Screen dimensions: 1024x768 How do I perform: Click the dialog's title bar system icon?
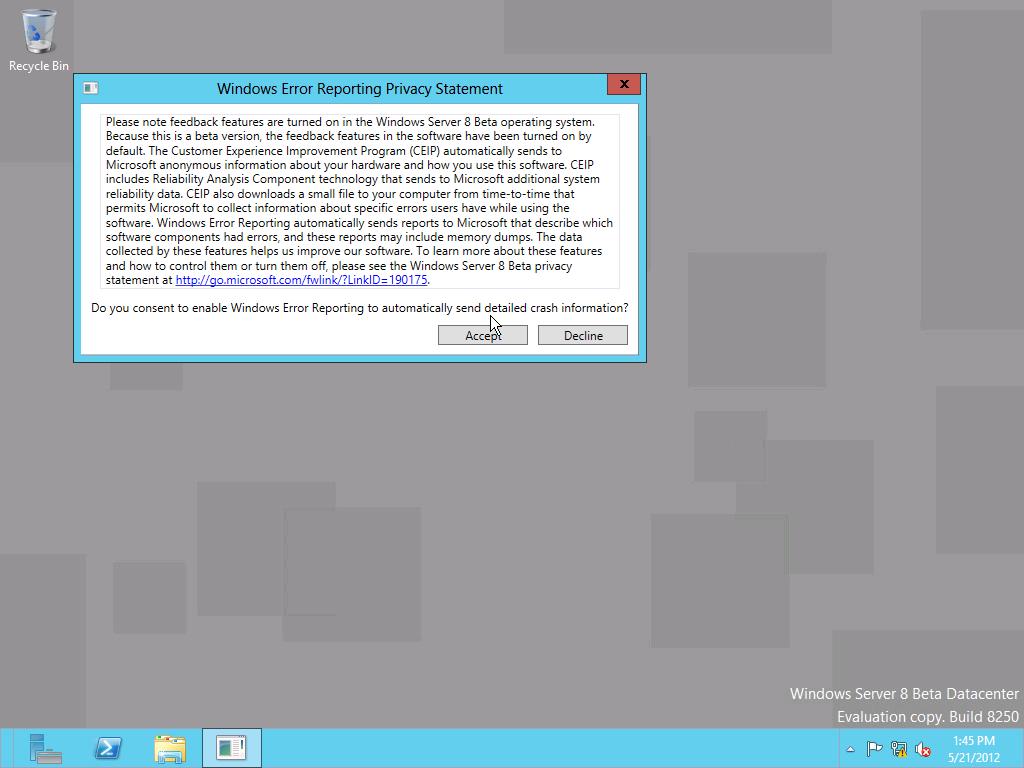pyautogui.click(x=91, y=88)
